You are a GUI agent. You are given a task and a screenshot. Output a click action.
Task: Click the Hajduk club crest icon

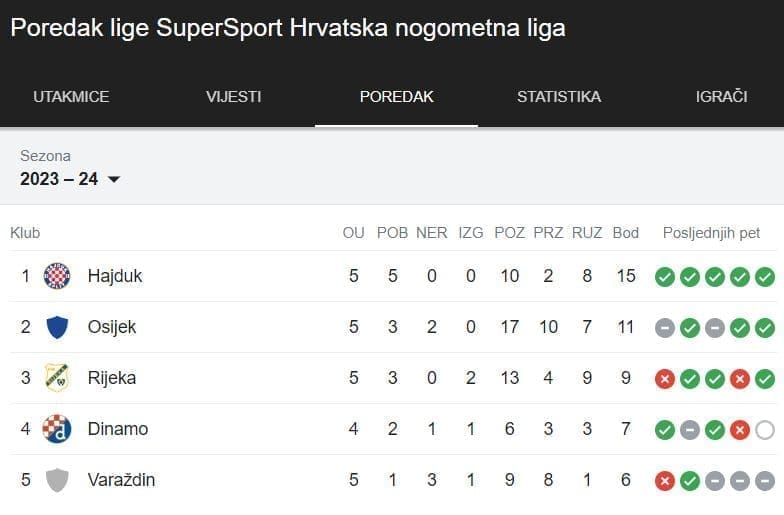(x=57, y=276)
